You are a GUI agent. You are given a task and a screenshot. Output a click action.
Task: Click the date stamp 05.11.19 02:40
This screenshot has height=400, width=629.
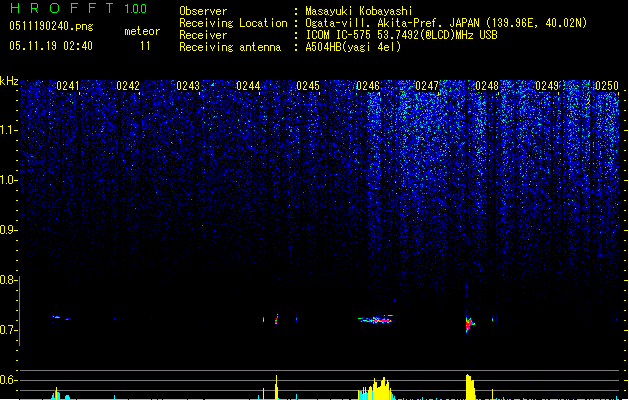pos(51,46)
